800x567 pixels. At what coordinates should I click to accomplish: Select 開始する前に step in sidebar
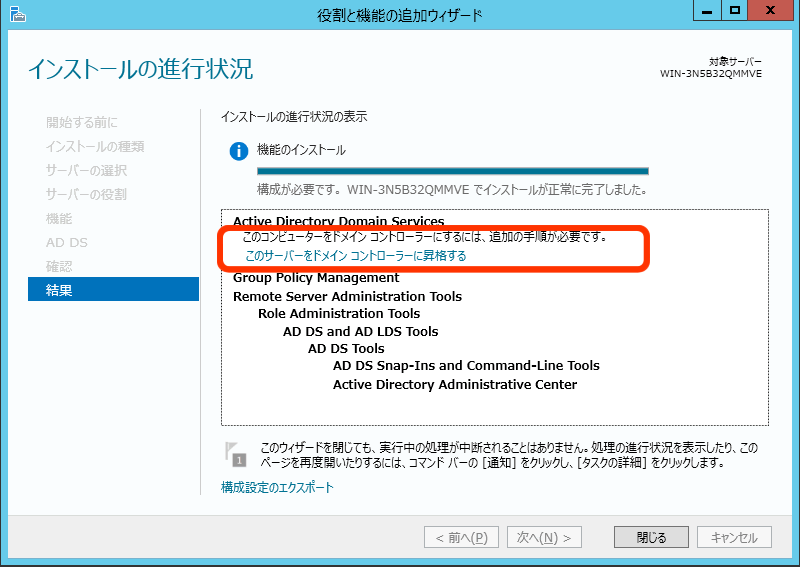(x=82, y=122)
